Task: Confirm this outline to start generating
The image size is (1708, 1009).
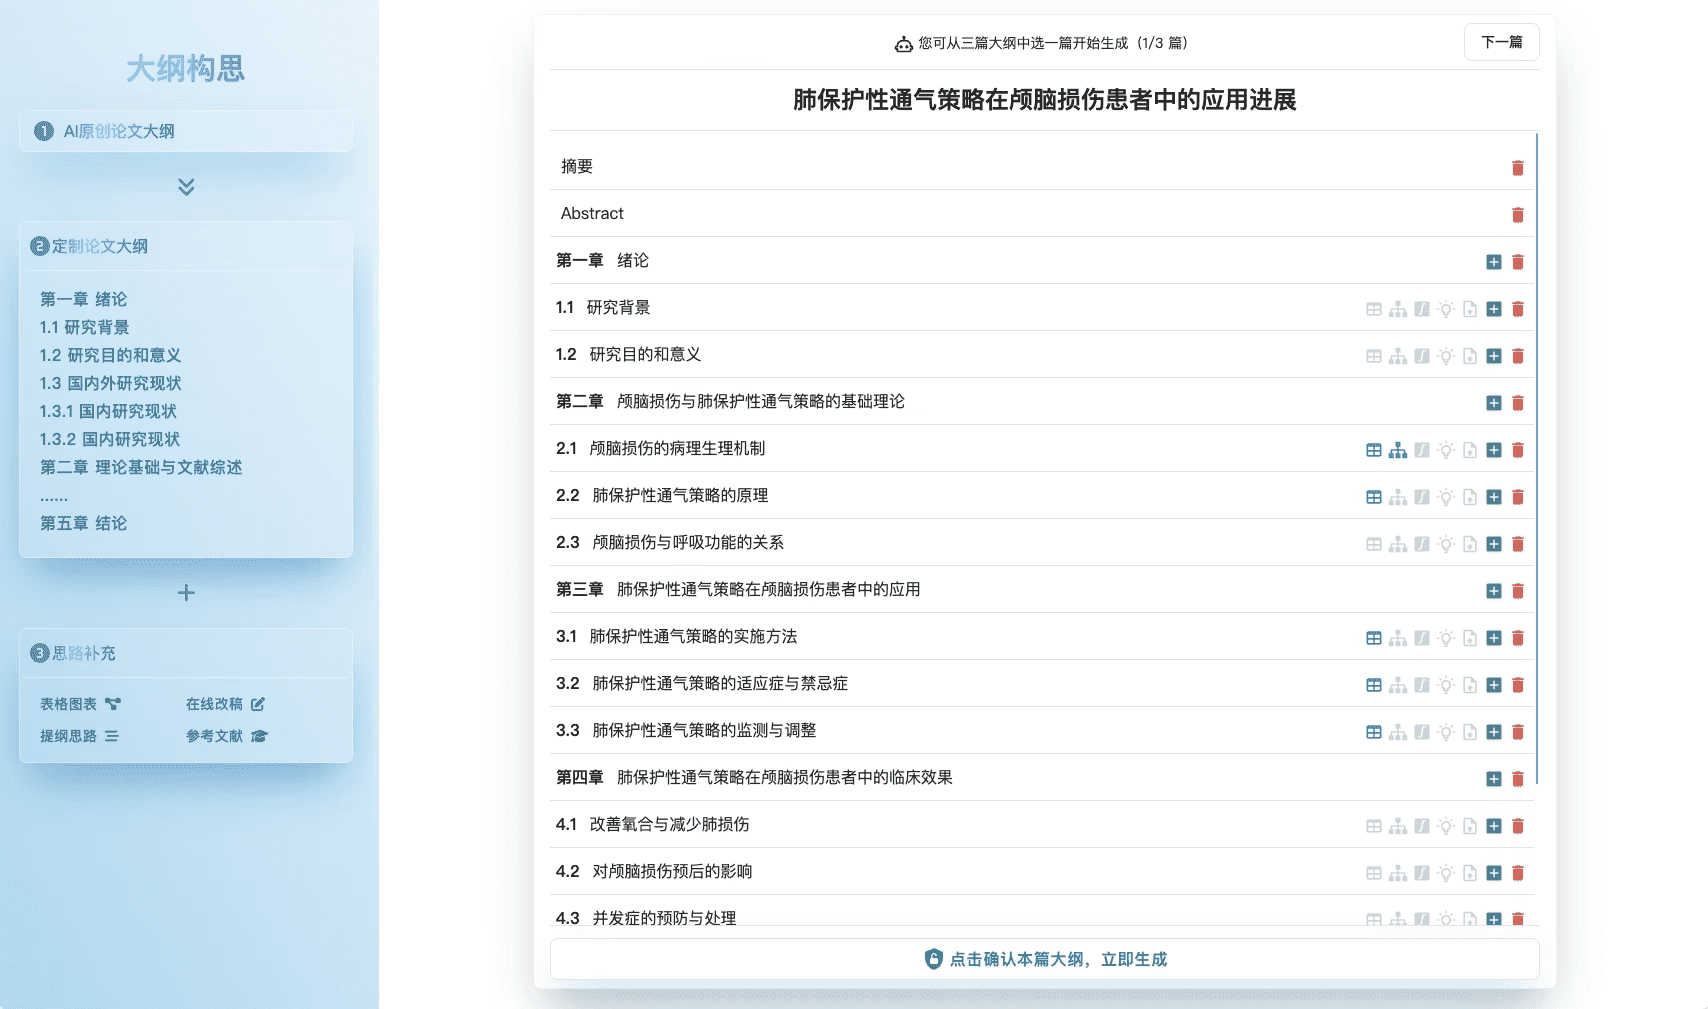Action: pyautogui.click(x=1043, y=958)
